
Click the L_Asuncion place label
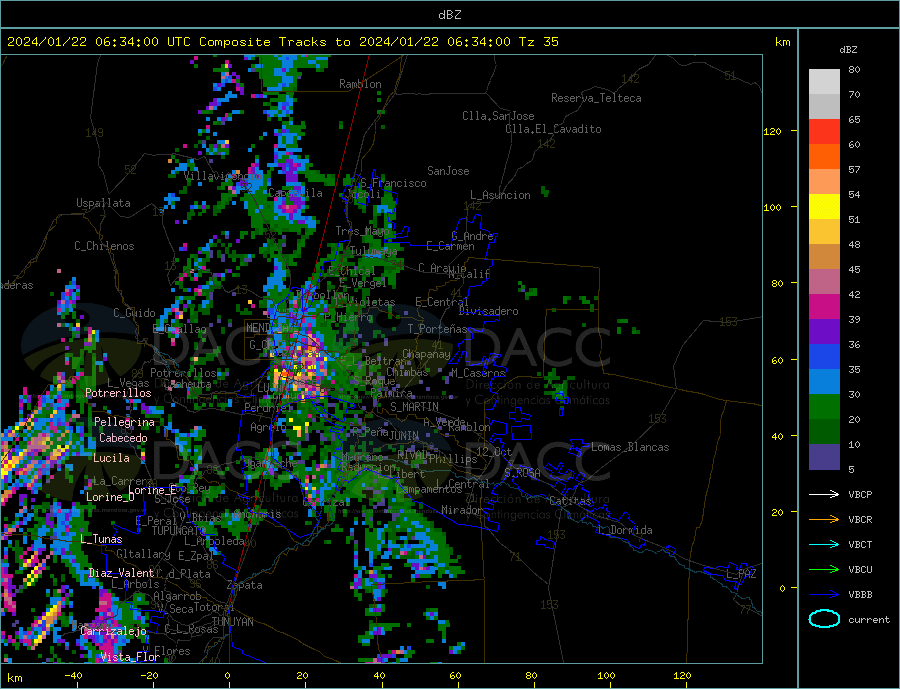(500, 195)
